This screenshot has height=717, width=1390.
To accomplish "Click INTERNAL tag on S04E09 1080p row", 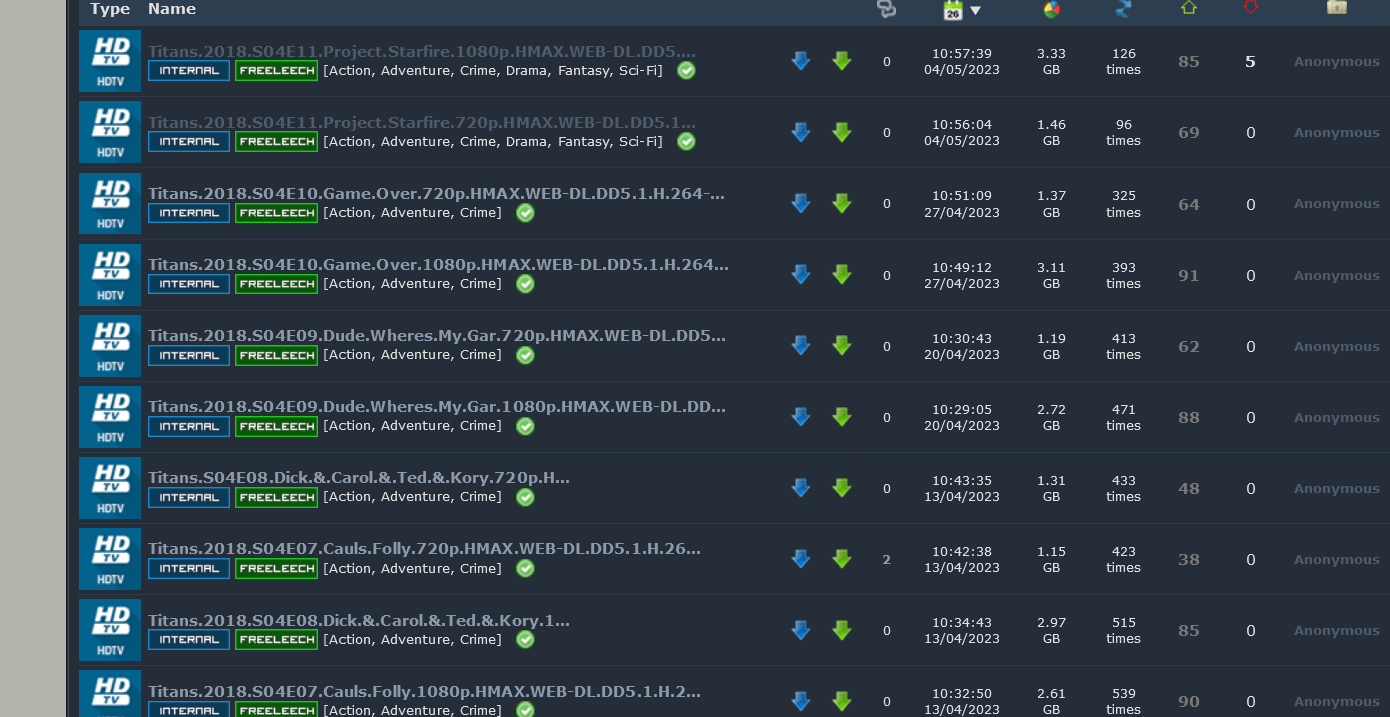I will click(189, 426).
